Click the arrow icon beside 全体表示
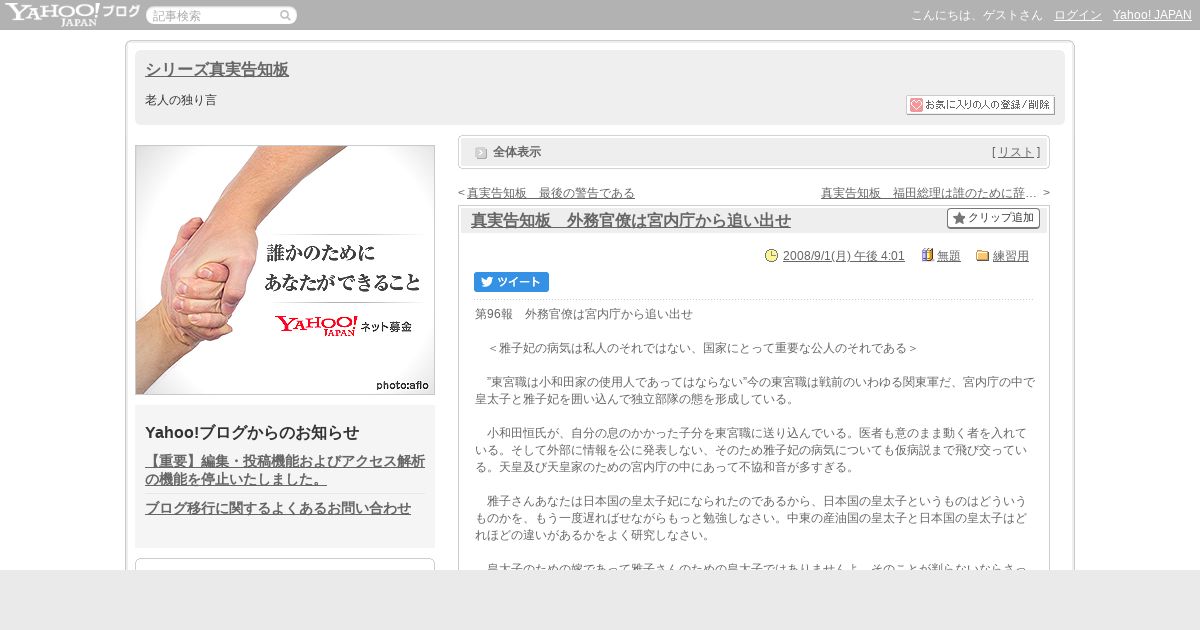This screenshot has height=630, width=1200. [x=481, y=152]
